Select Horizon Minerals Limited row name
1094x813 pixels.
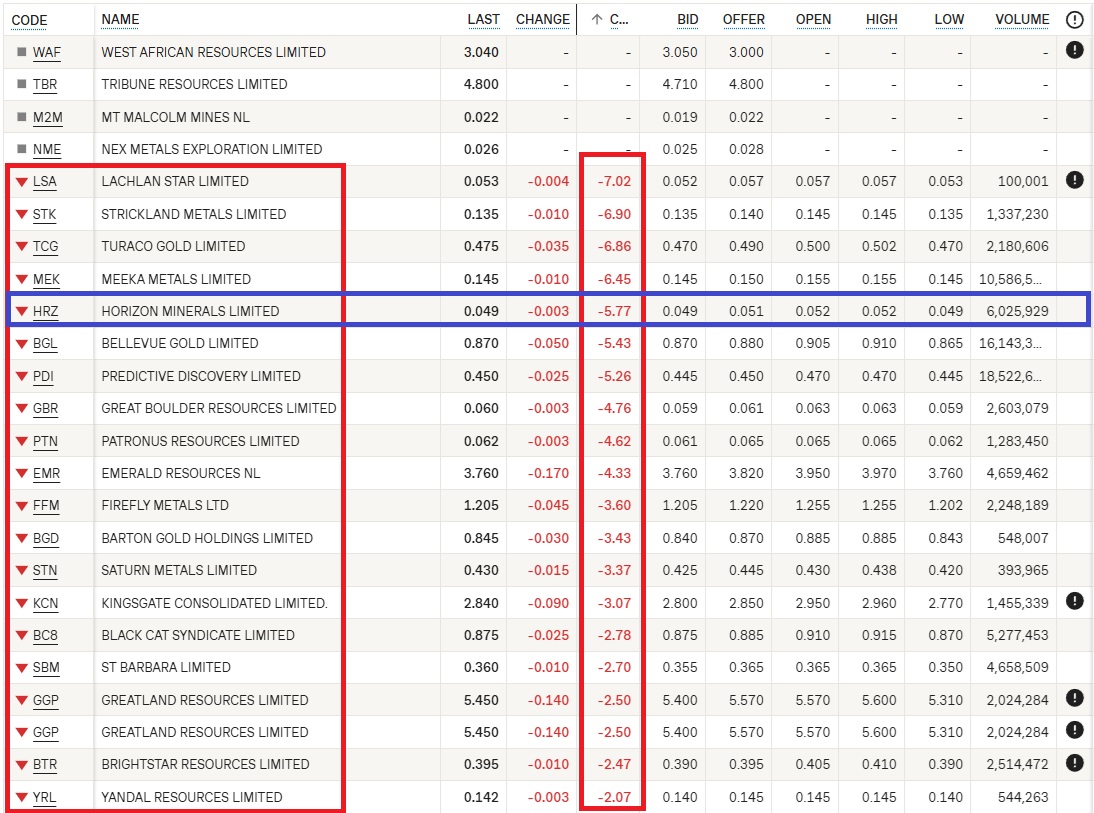(x=190, y=311)
